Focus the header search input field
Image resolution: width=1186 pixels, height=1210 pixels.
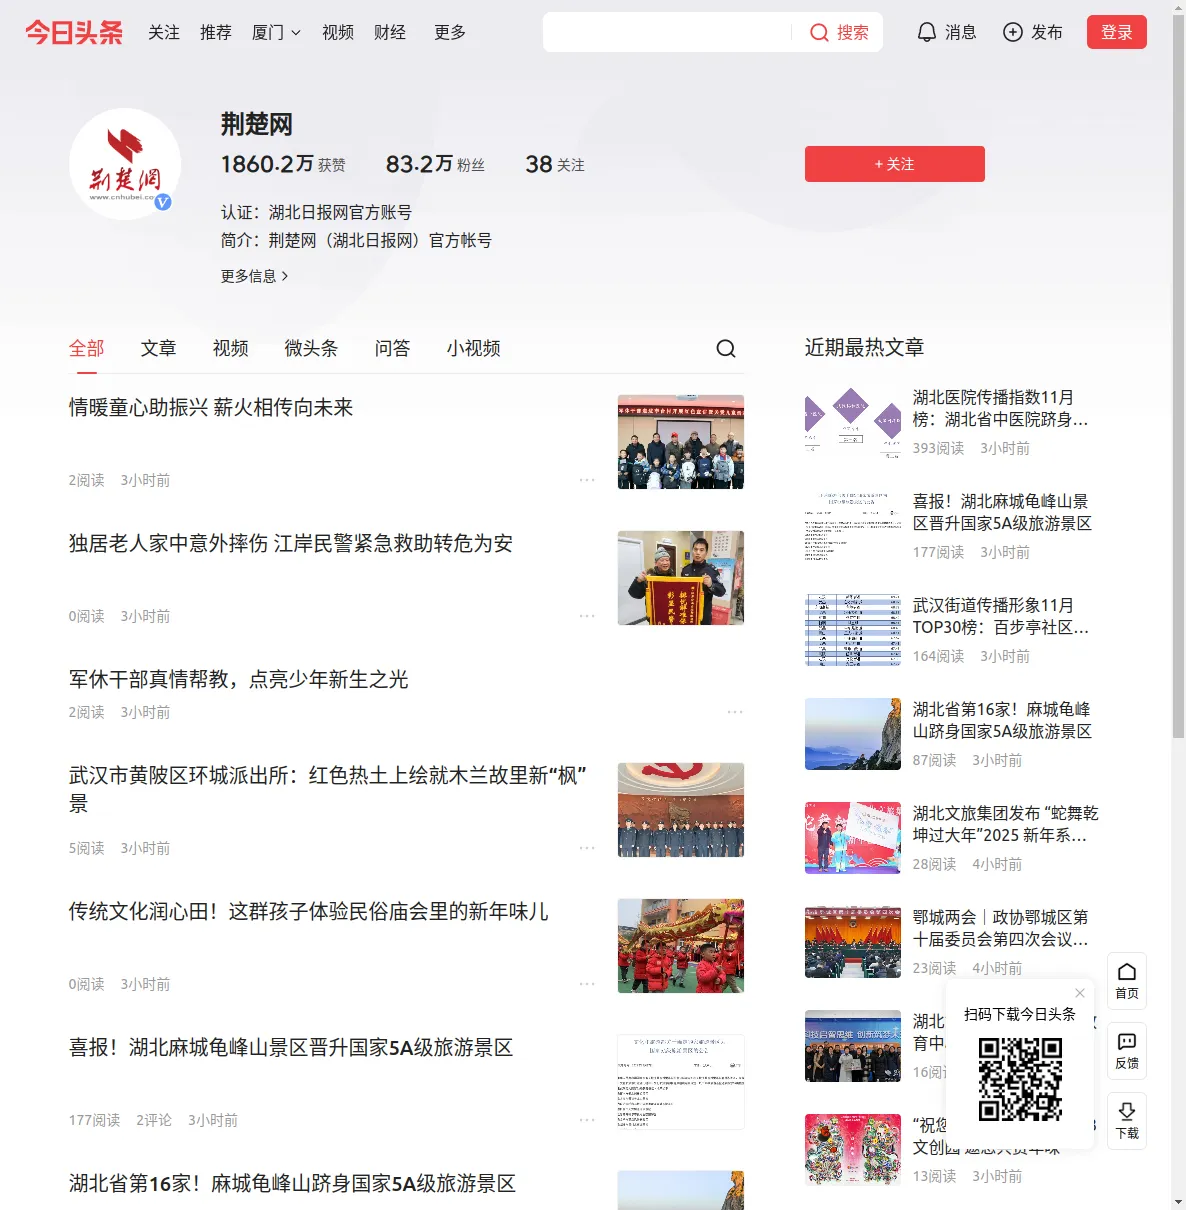(x=667, y=32)
